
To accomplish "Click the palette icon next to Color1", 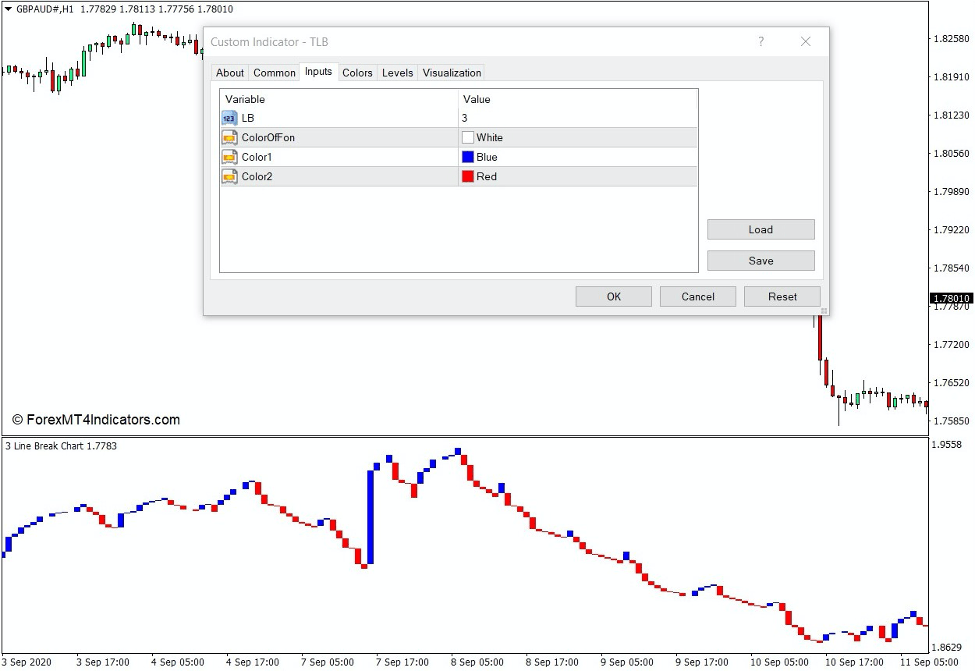I will click(228, 157).
